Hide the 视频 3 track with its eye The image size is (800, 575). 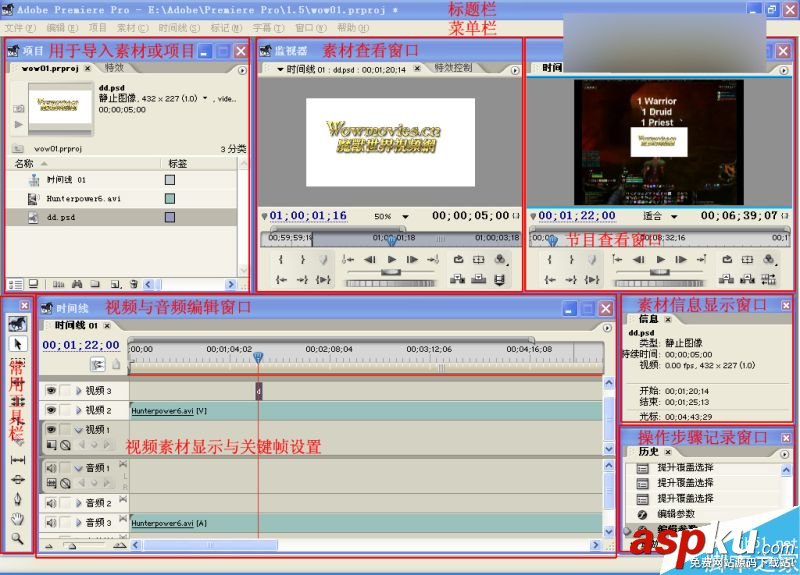(x=51, y=390)
